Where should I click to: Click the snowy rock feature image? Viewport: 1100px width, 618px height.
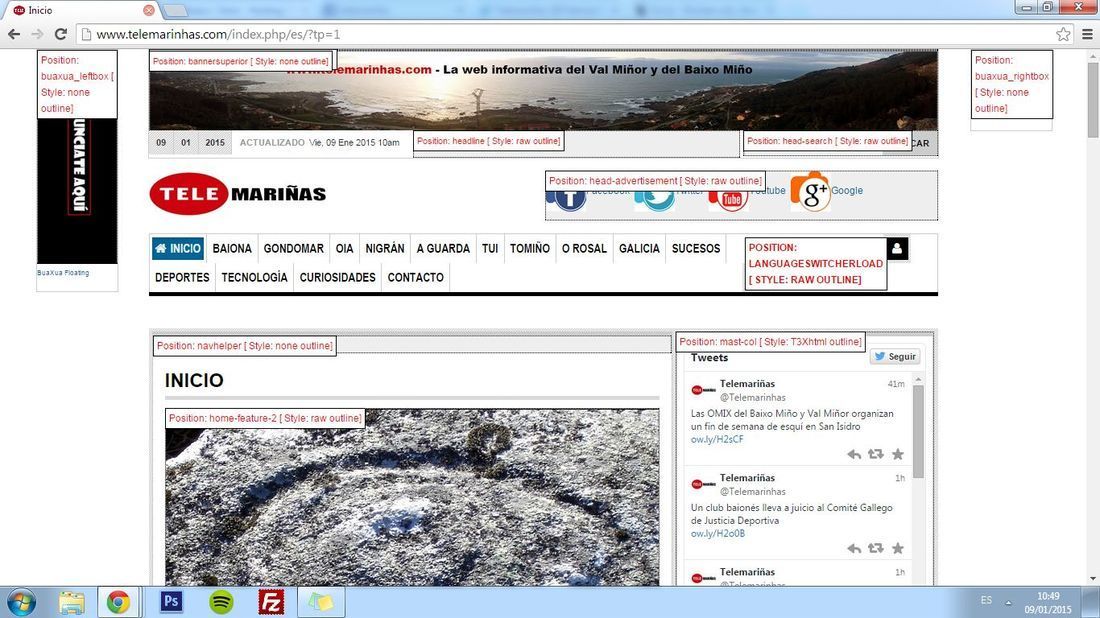[412, 497]
